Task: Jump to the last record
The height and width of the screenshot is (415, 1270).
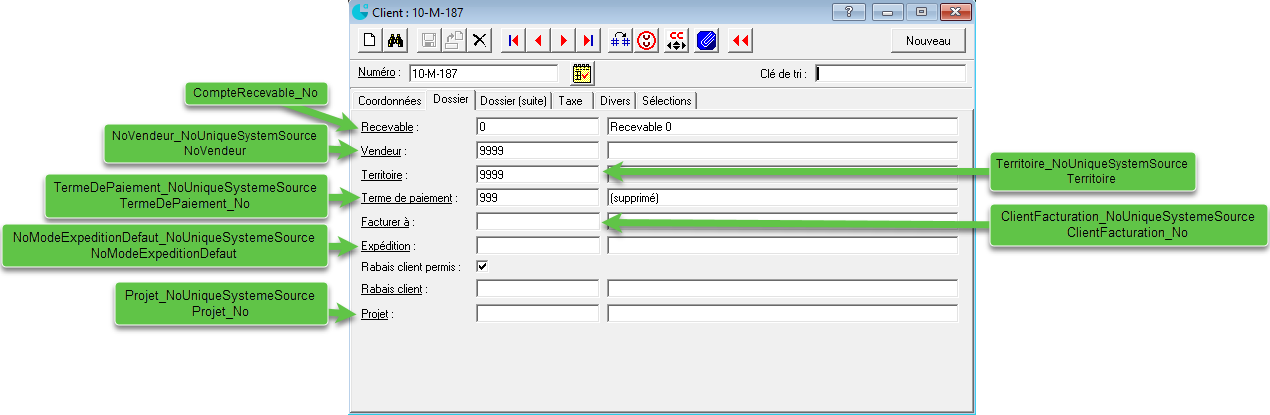Action: (588, 41)
